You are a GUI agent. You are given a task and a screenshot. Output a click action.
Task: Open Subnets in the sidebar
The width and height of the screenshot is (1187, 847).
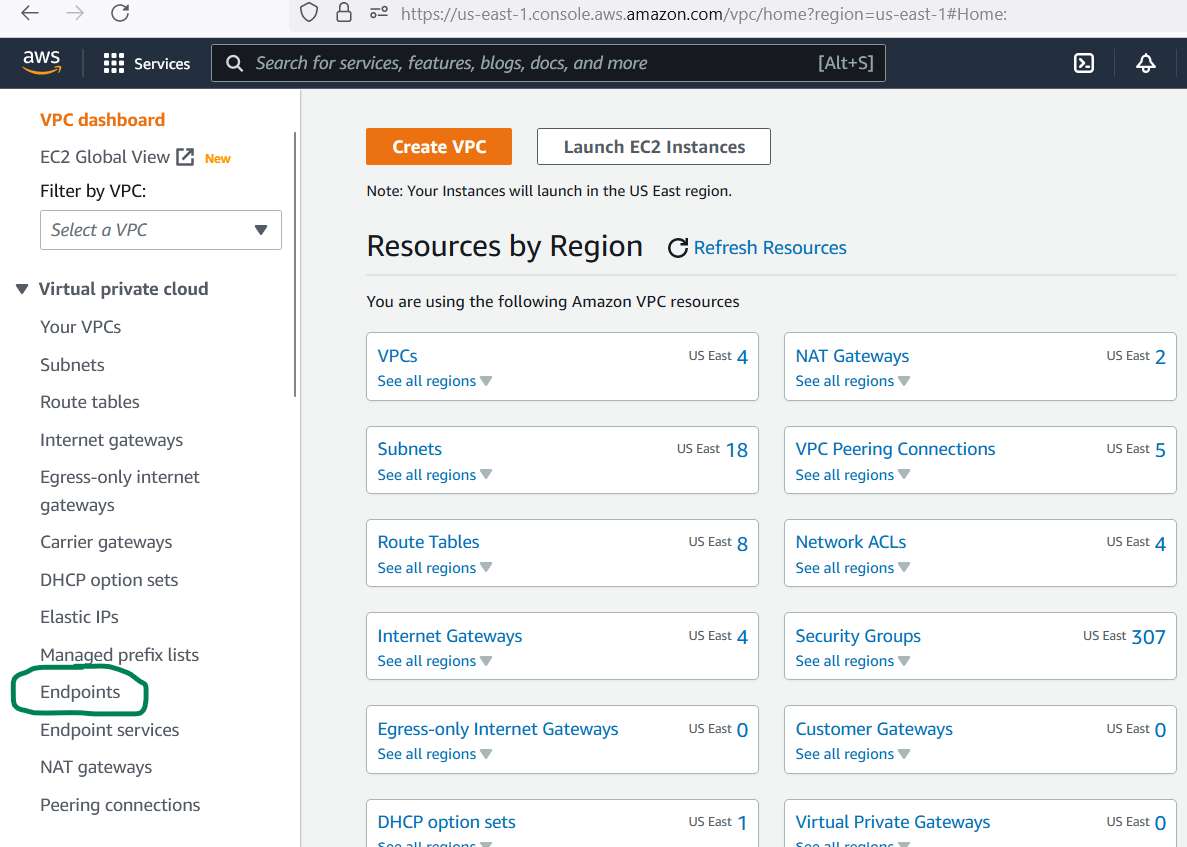pos(72,365)
